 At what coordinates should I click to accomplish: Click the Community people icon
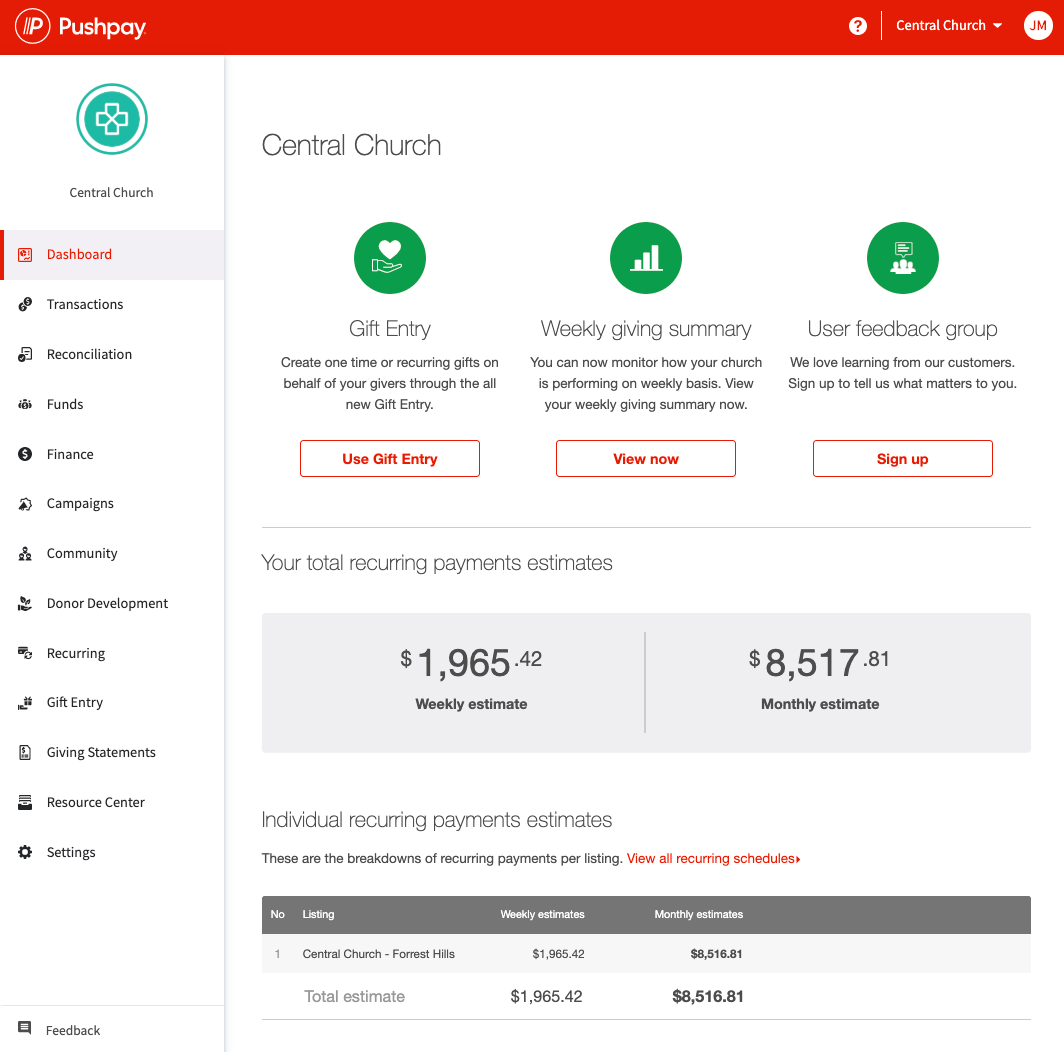(24, 553)
